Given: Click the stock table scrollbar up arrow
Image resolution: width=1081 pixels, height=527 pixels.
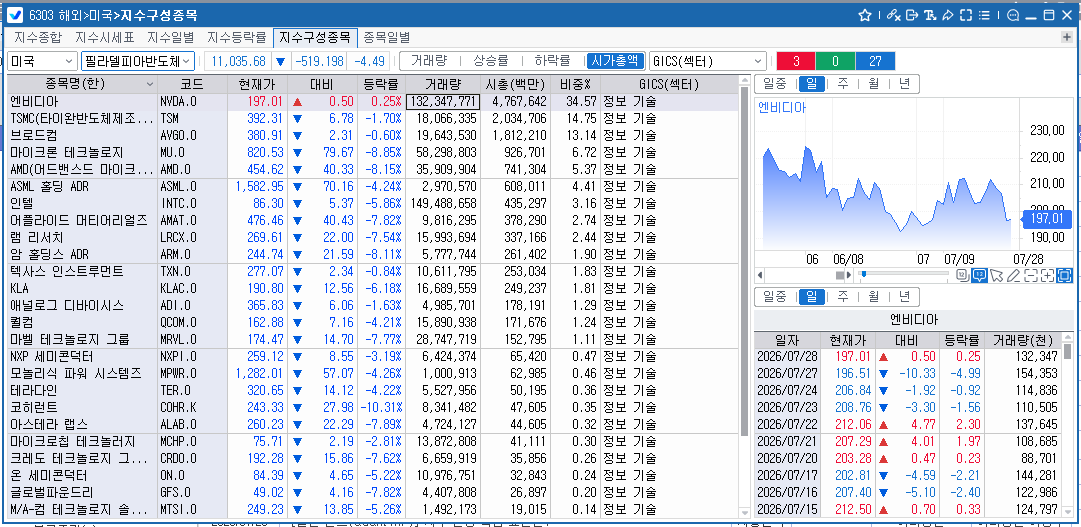Looking at the screenshot, I should [x=744, y=81].
